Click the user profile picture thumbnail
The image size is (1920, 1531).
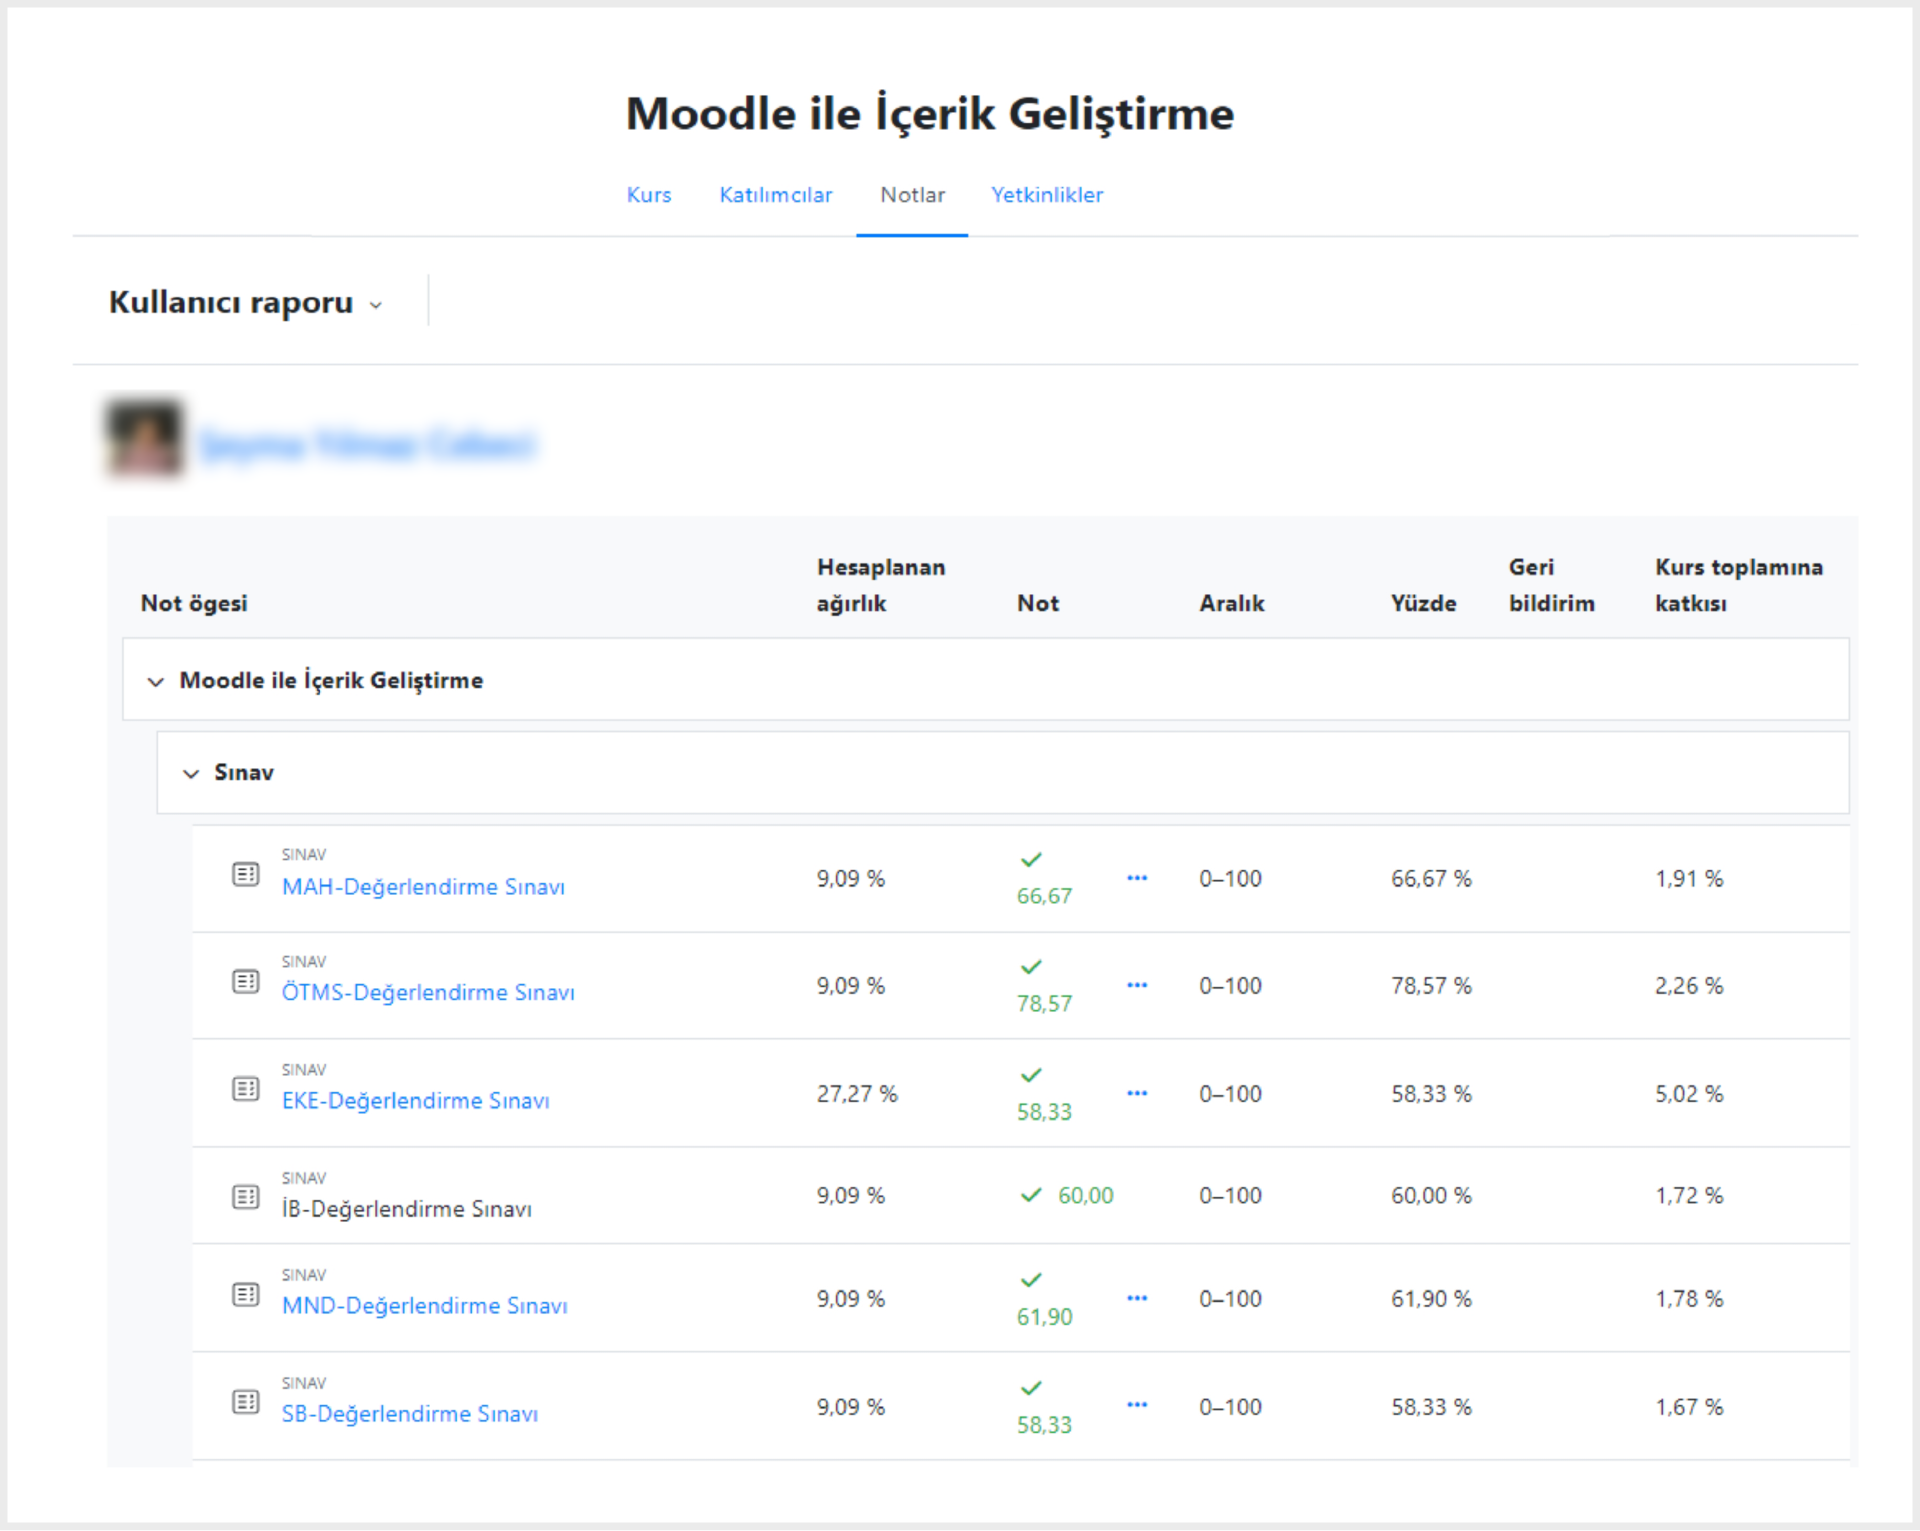point(145,438)
